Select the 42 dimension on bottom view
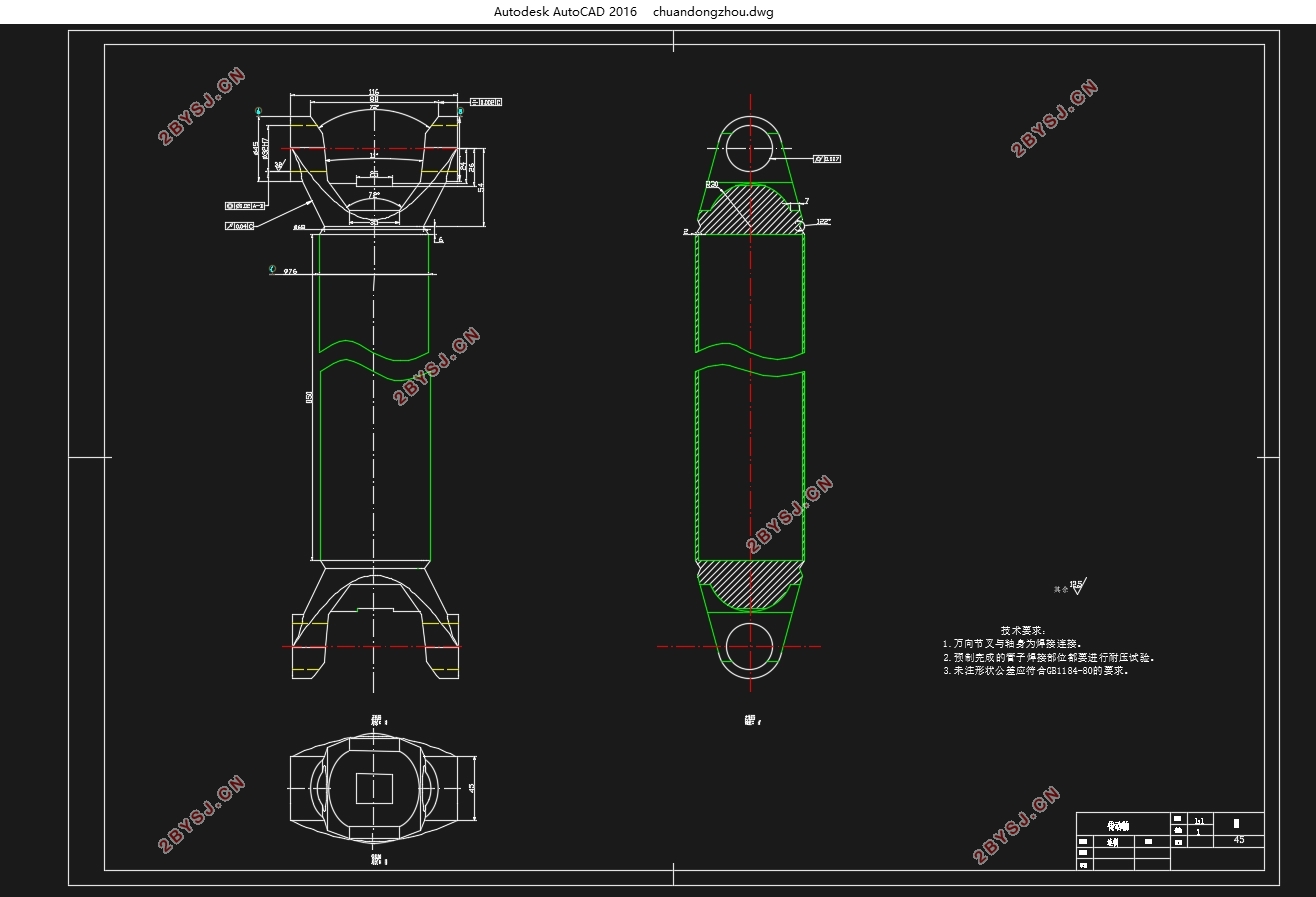The height and width of the screenshot is (897, 1316). tap(471, 787)
